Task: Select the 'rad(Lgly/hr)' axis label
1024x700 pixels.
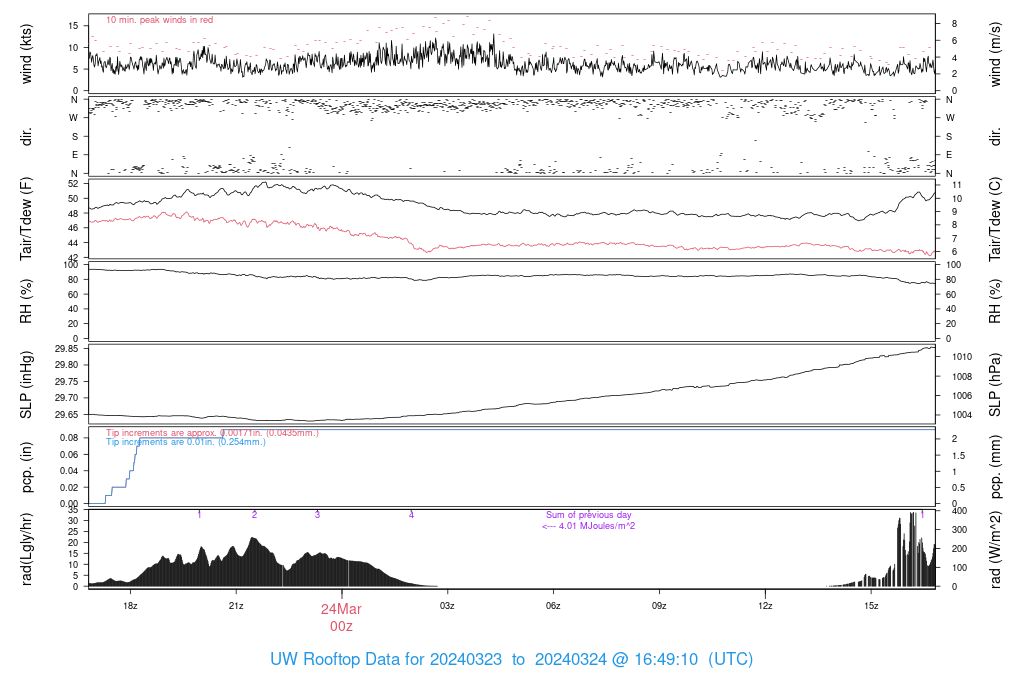Action: click(x=26, y=549)
